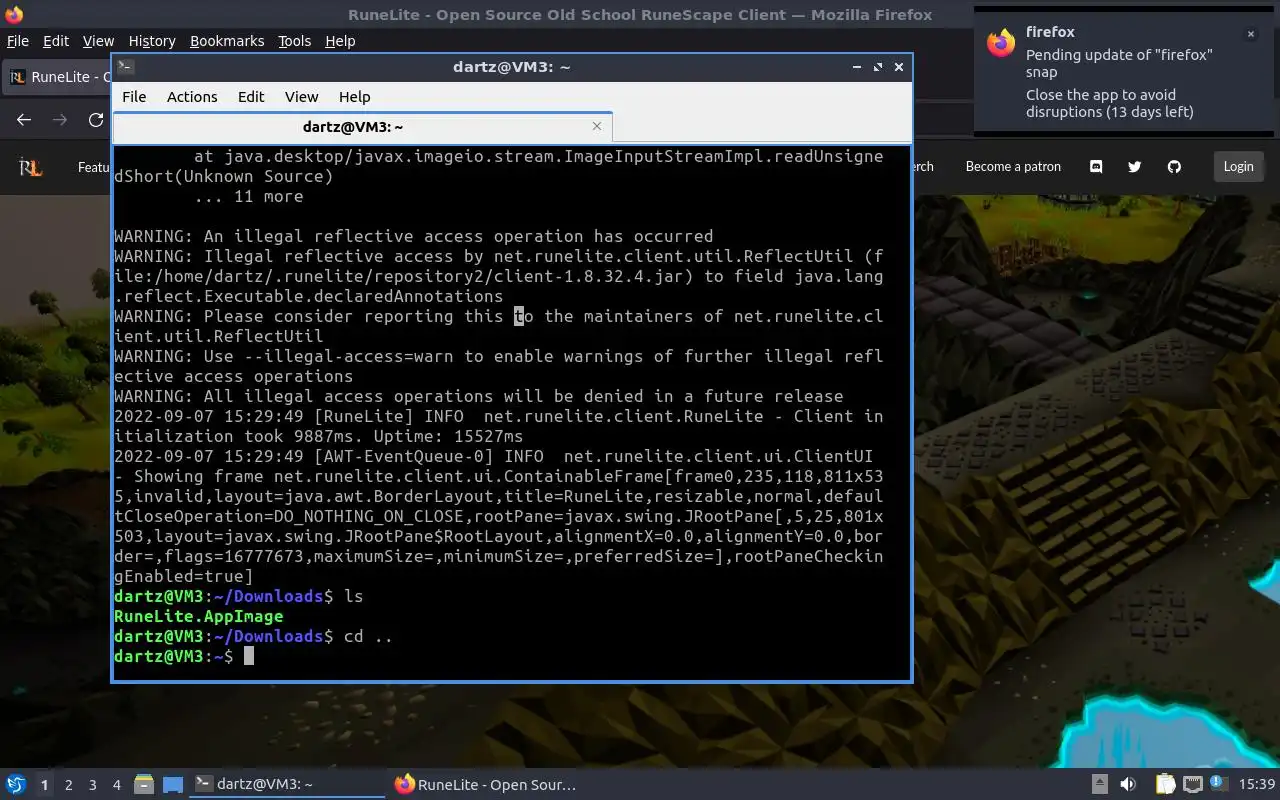Close the terminal window
The width and height of the screenshot is (1280, 800).
coord(899,67)
